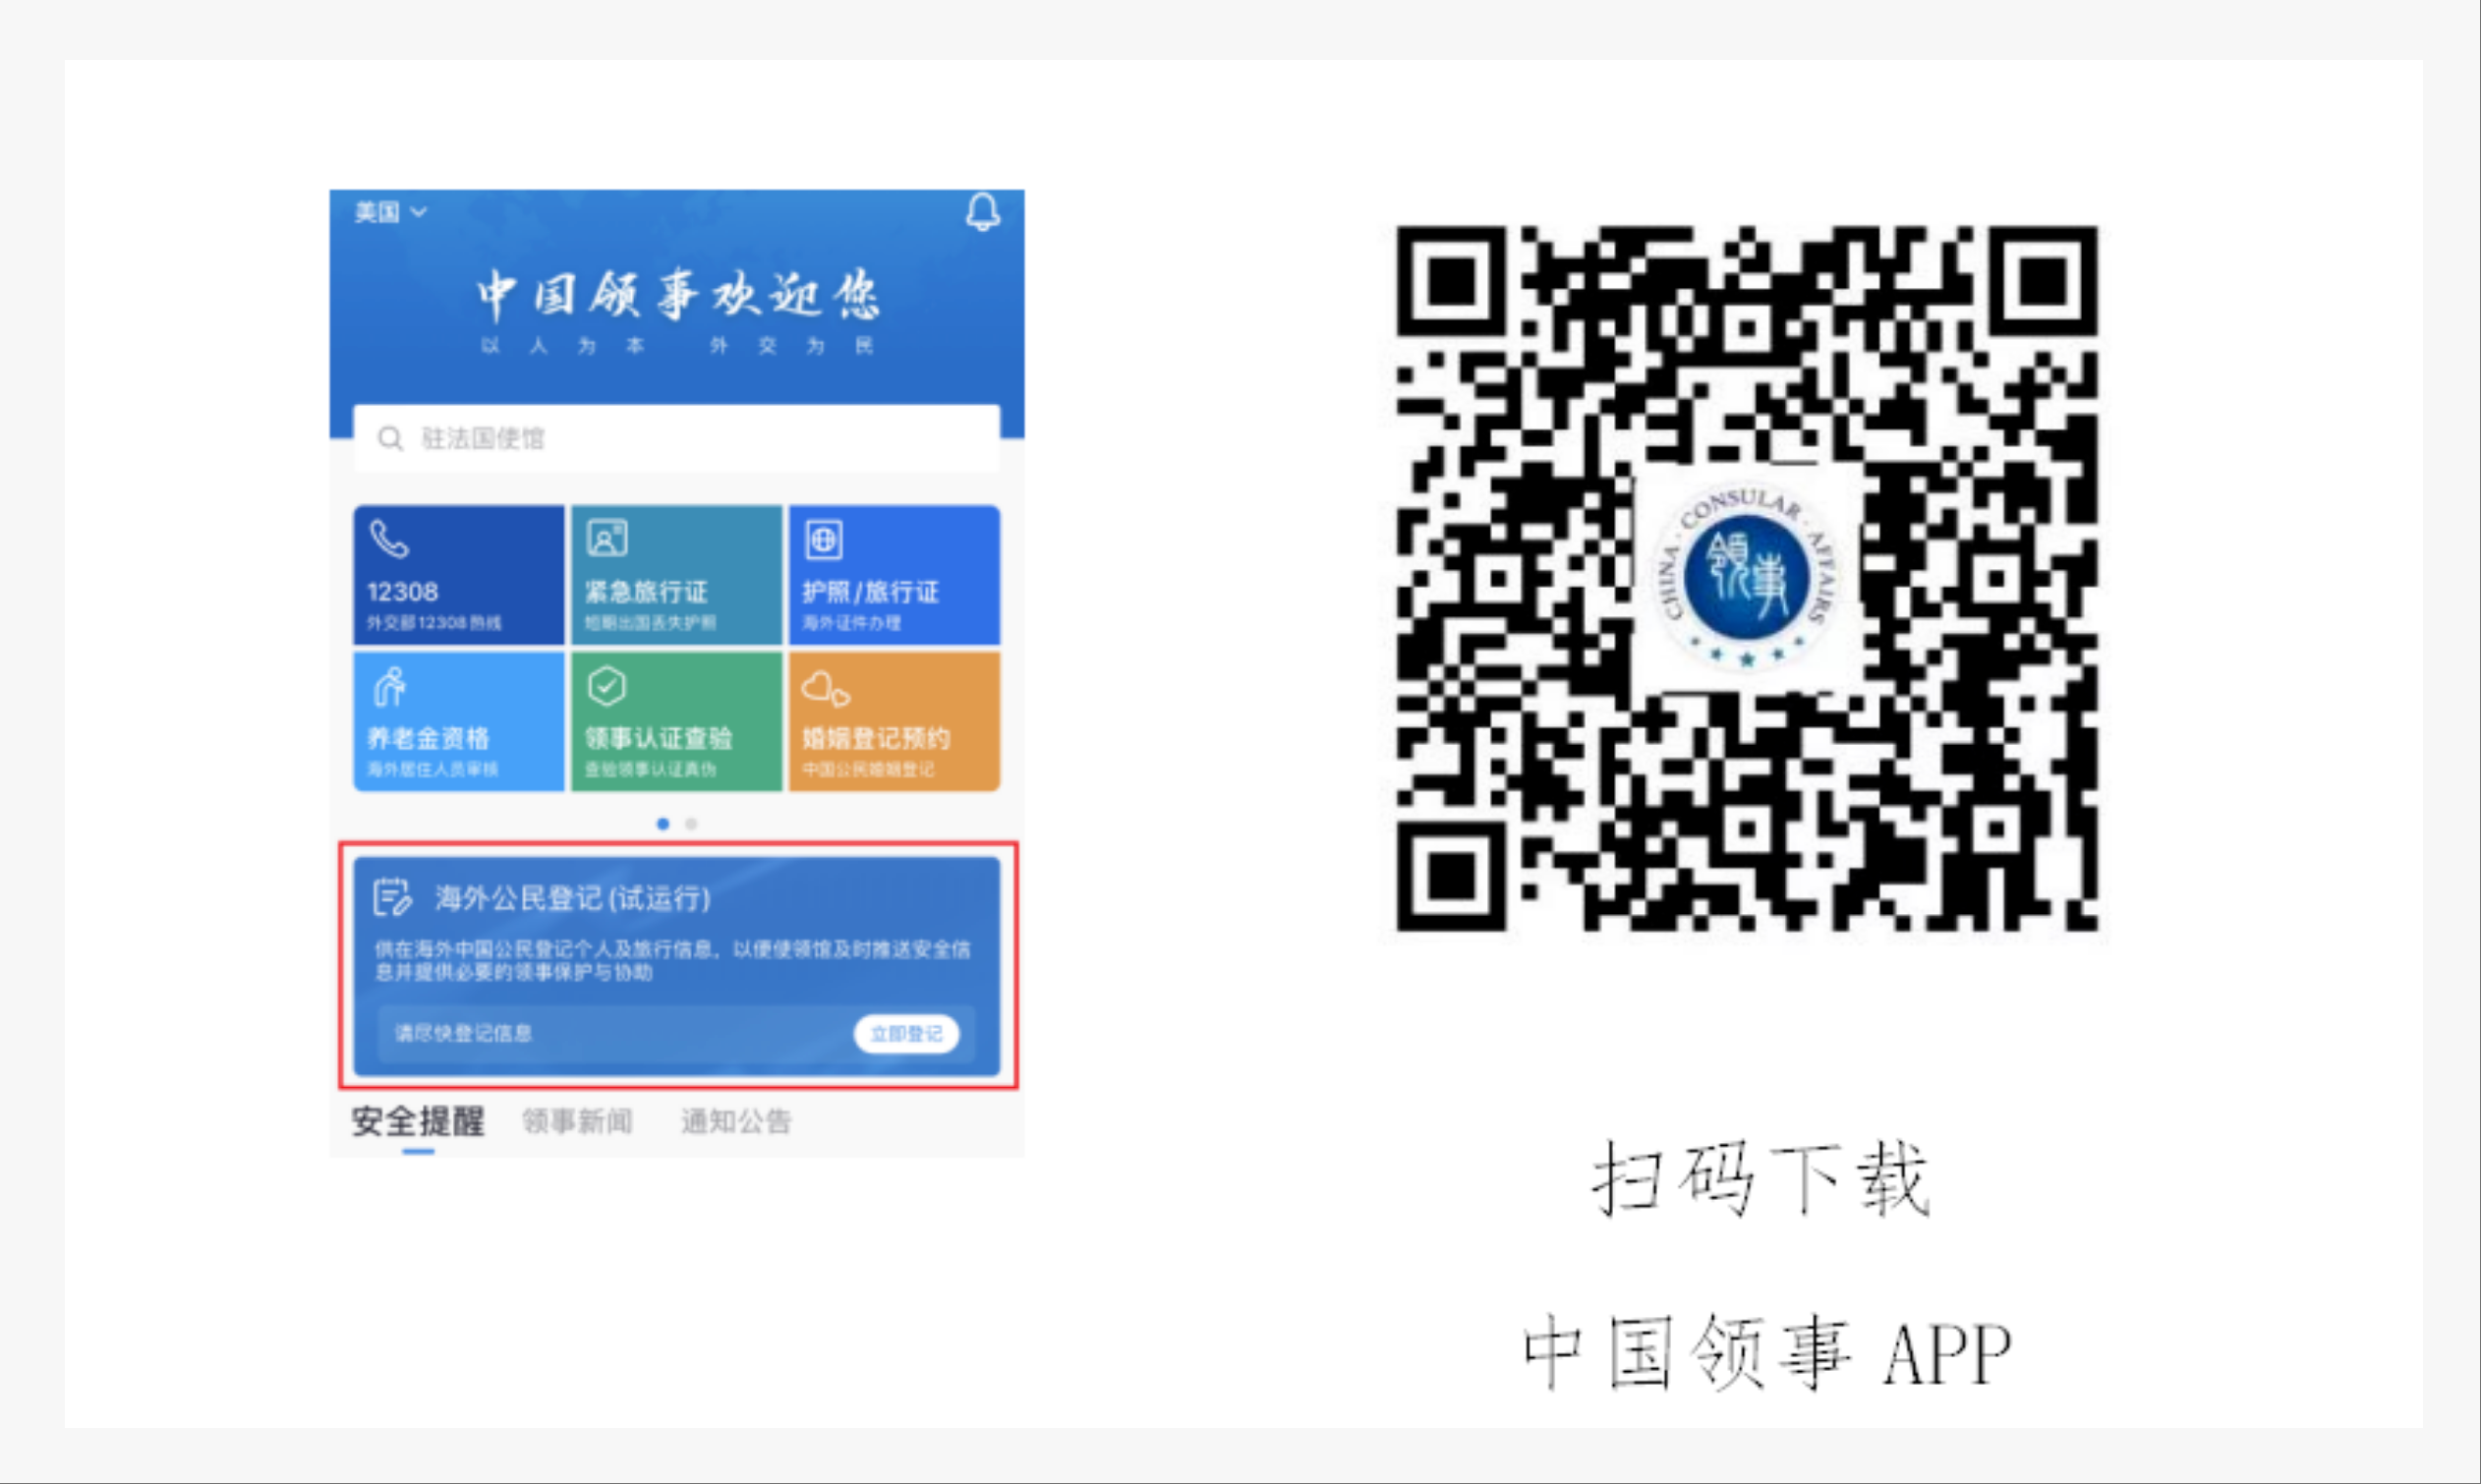Tap the search magnifier icon

[391, 438]
